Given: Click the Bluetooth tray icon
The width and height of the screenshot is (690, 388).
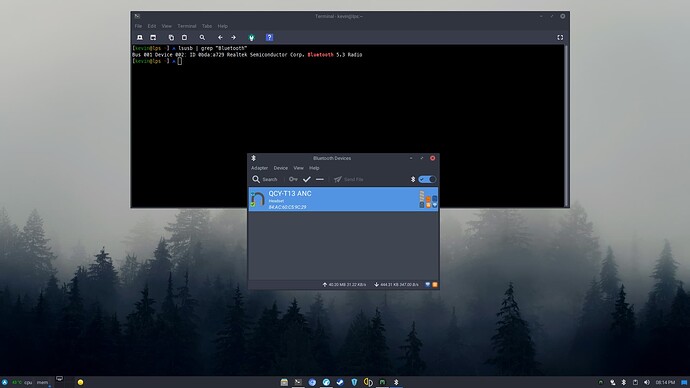Looking at the screenshot, I should (624, 383).
